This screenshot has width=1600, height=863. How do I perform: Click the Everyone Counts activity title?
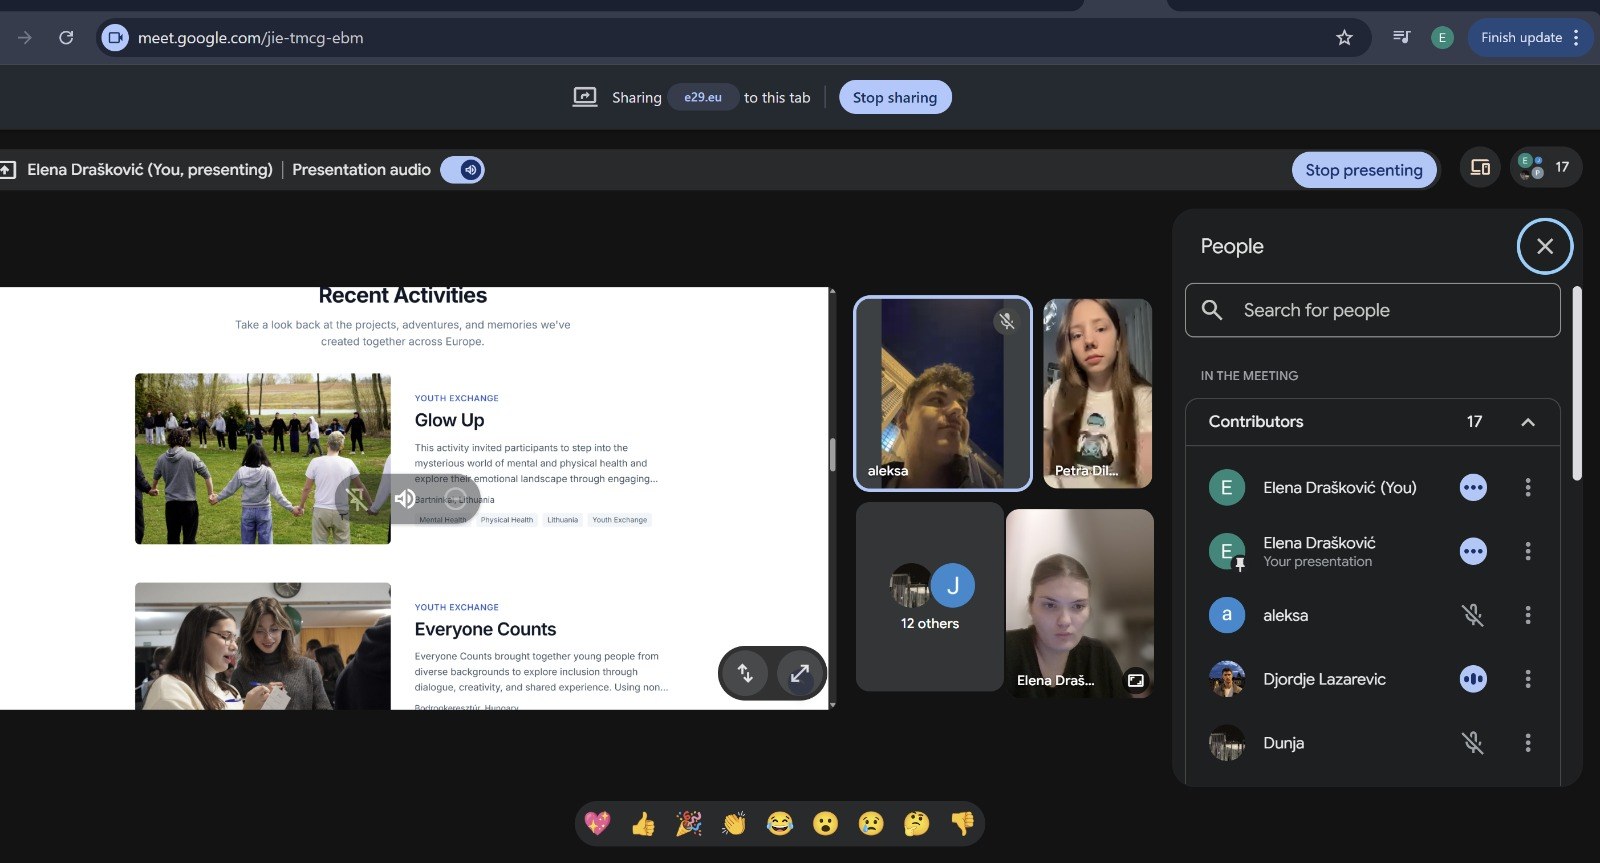(485, 629)
